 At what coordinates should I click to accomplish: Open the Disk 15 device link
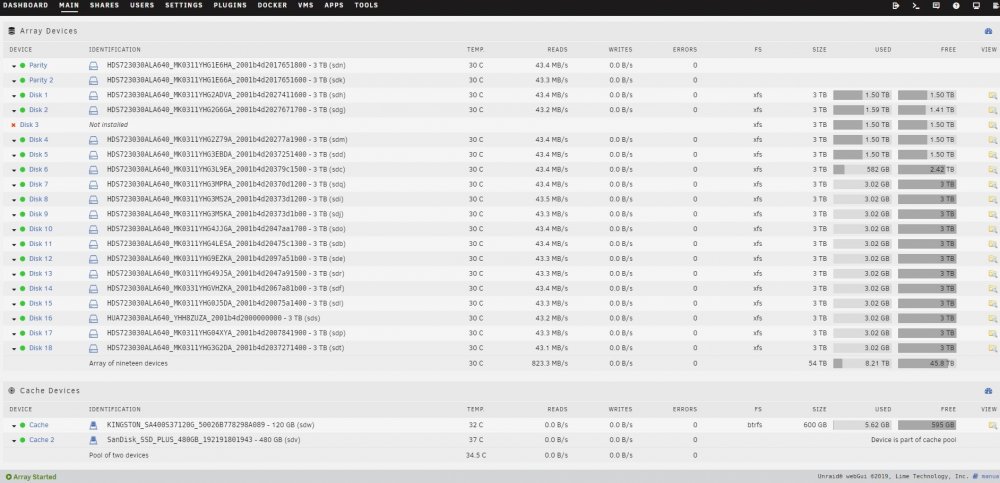[41, 304]
